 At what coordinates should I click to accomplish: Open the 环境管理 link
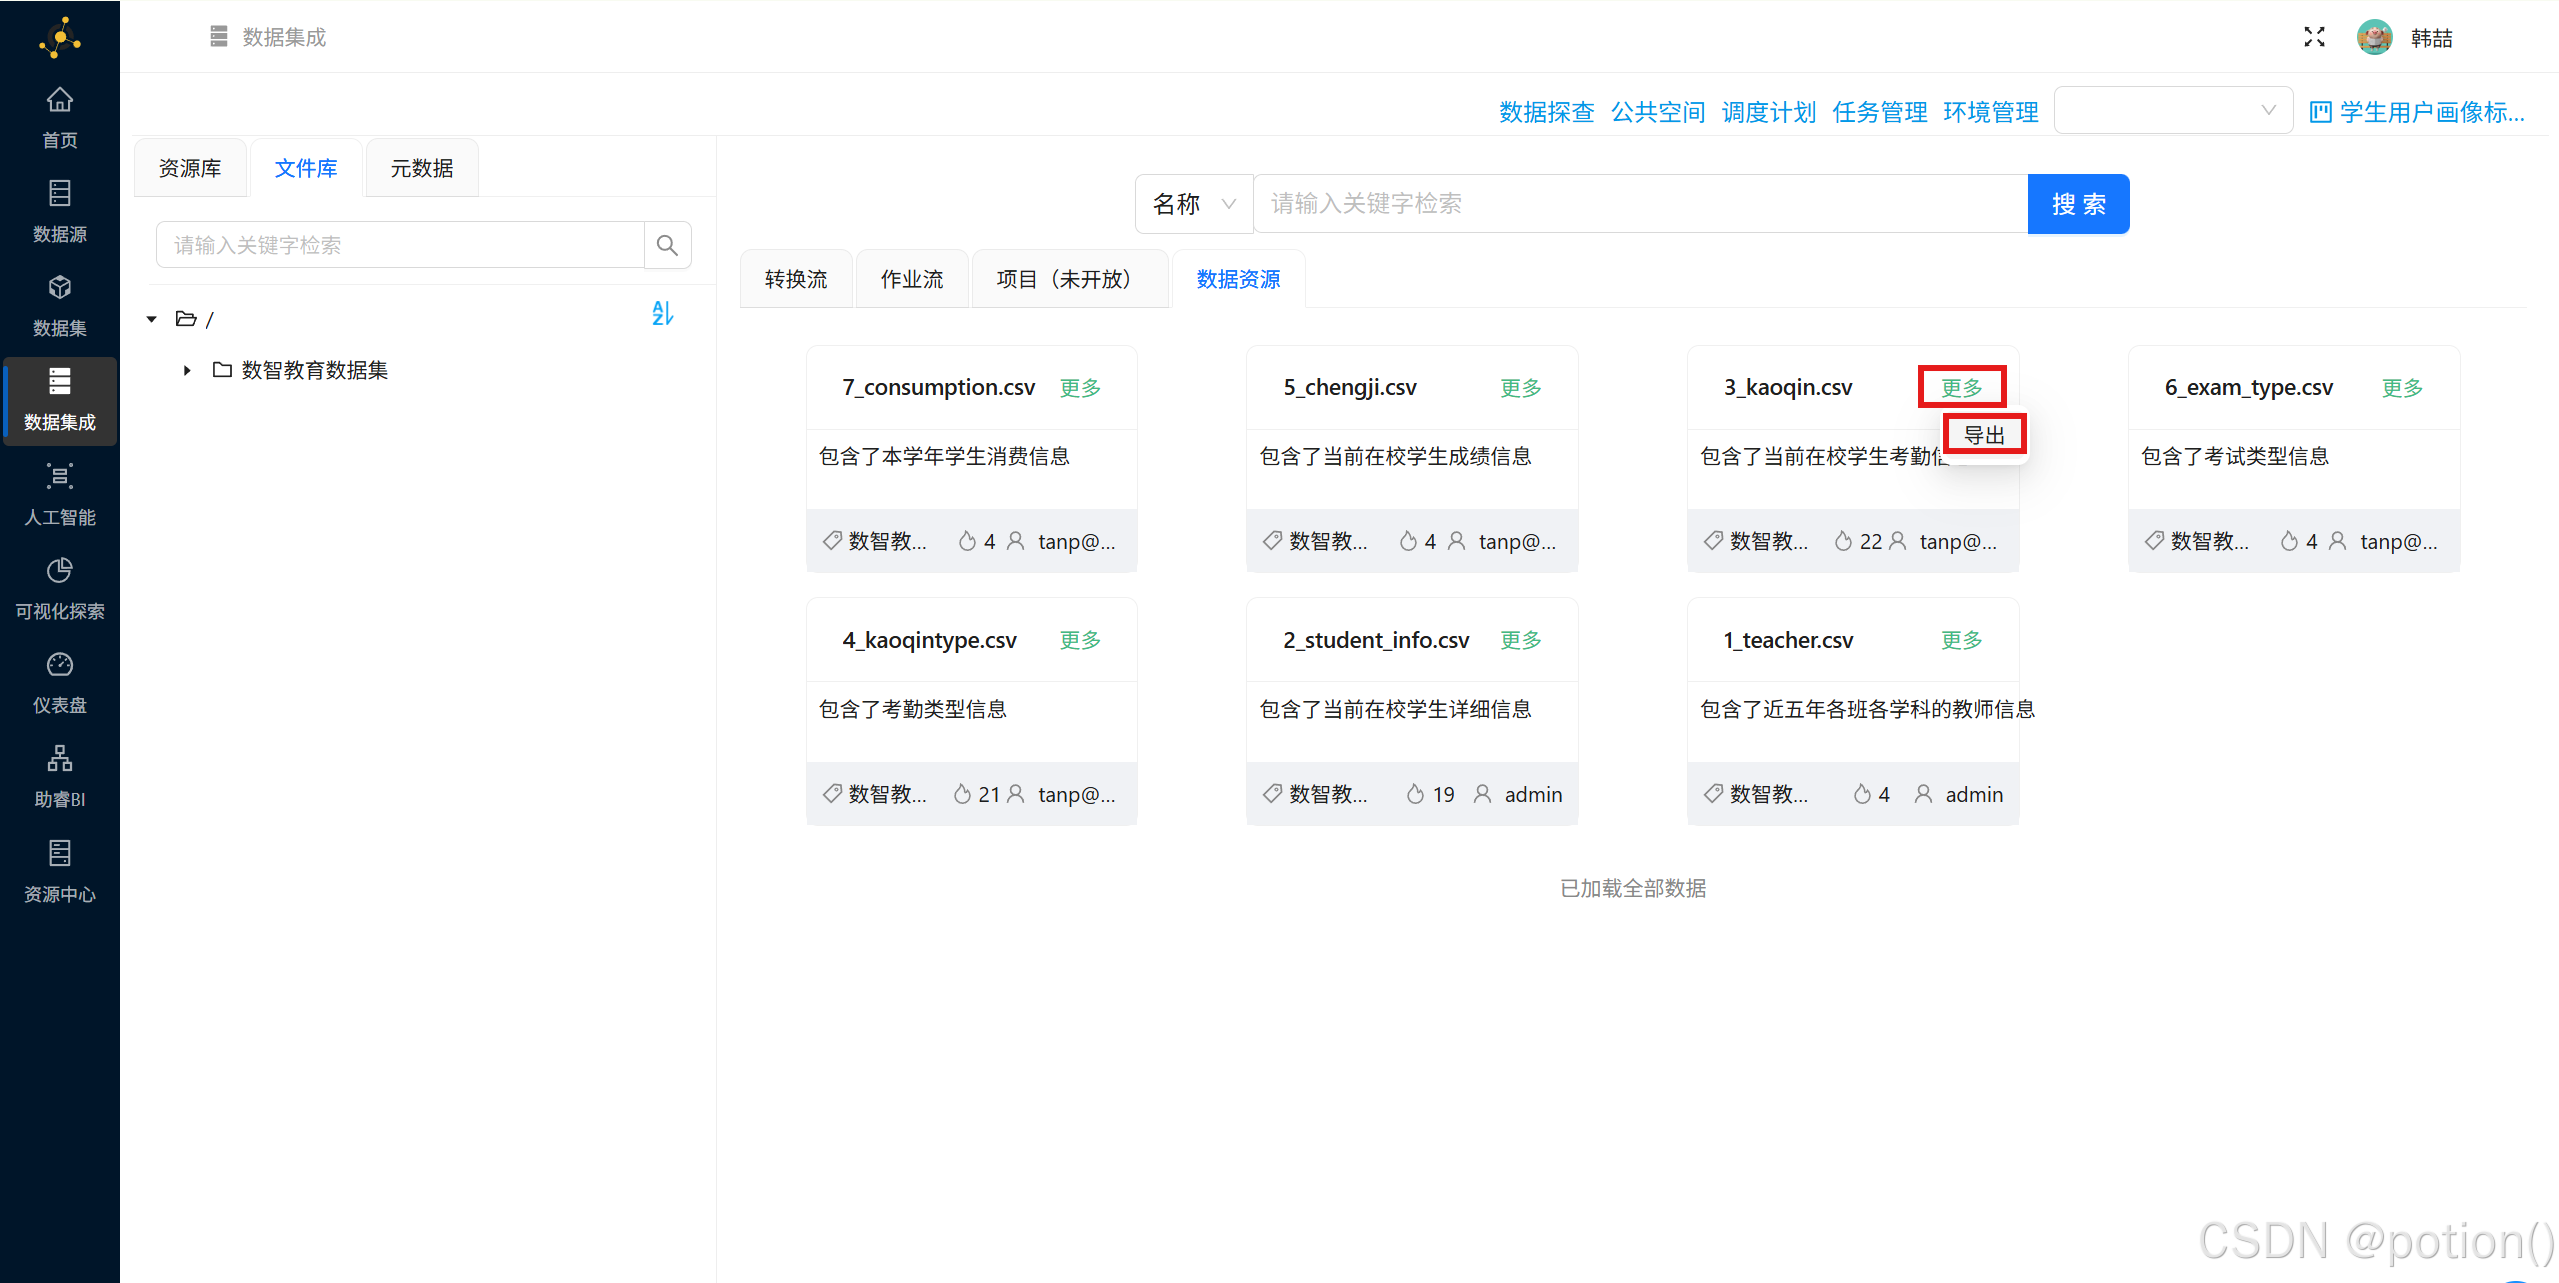pos(1991,112)
